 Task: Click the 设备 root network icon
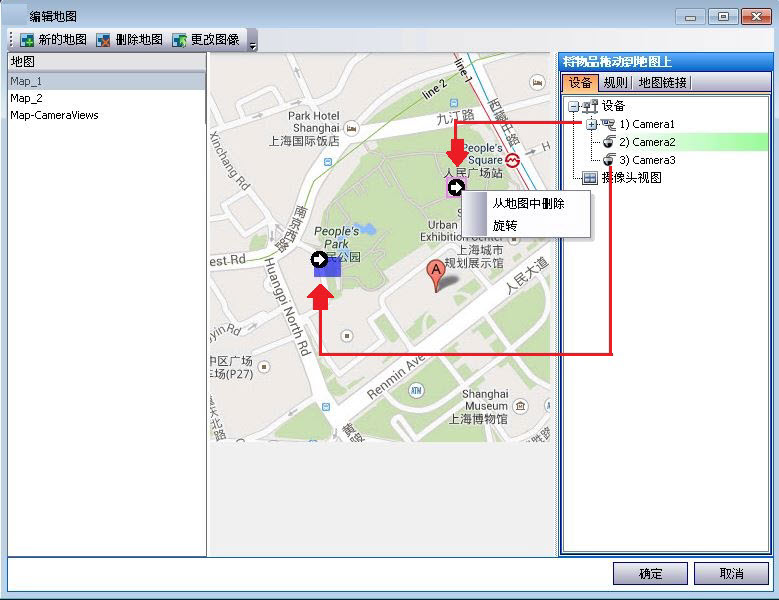(590, 106)
